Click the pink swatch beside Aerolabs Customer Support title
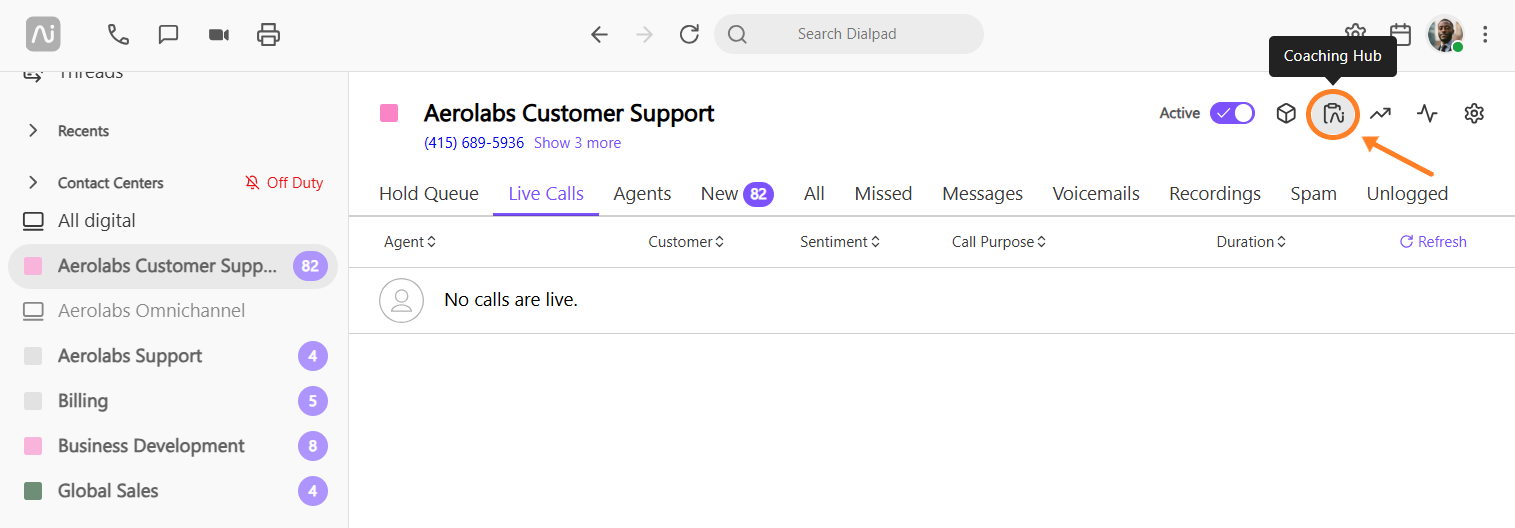 389,113
